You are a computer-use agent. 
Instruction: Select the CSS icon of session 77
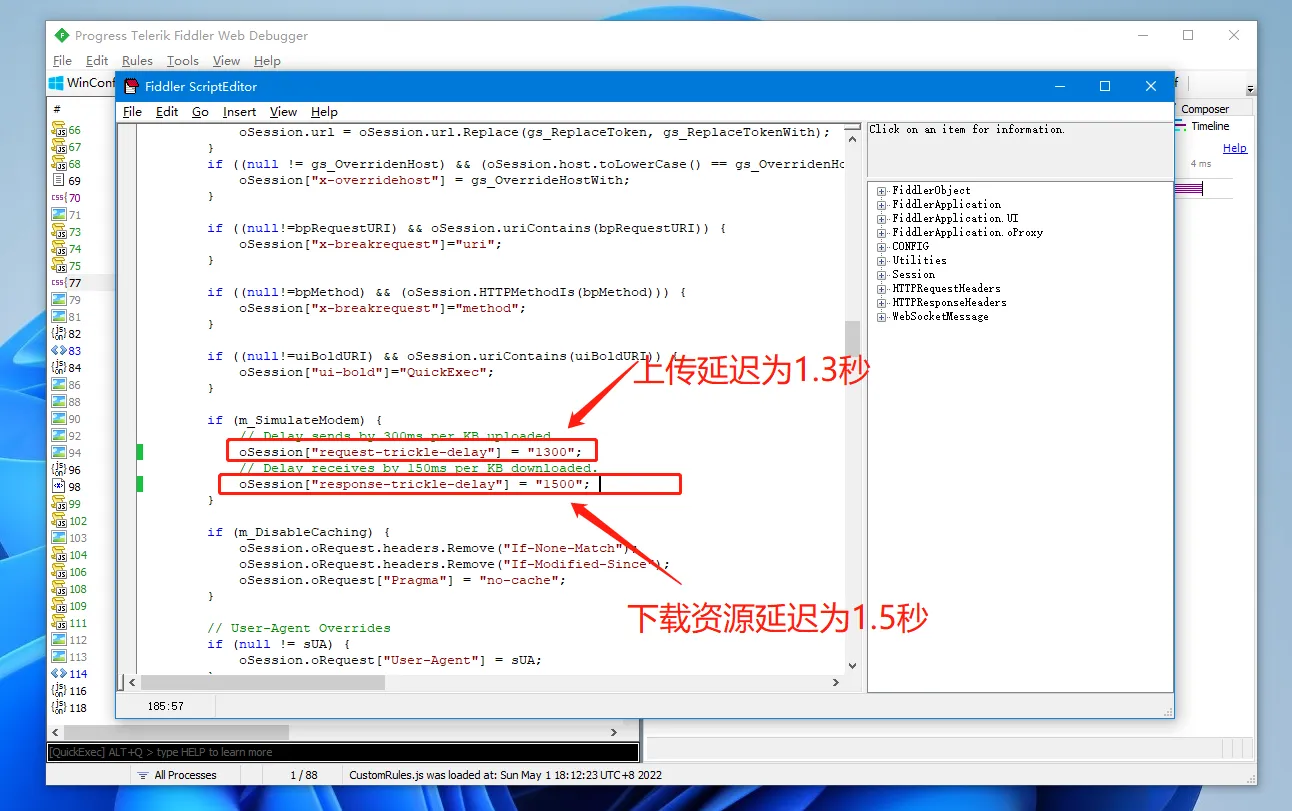[x=58, y=283]
